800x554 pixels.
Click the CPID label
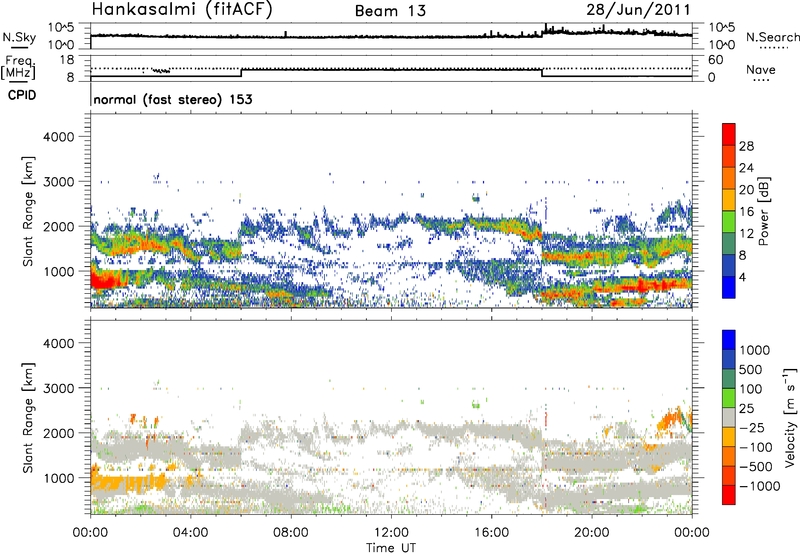22,95
